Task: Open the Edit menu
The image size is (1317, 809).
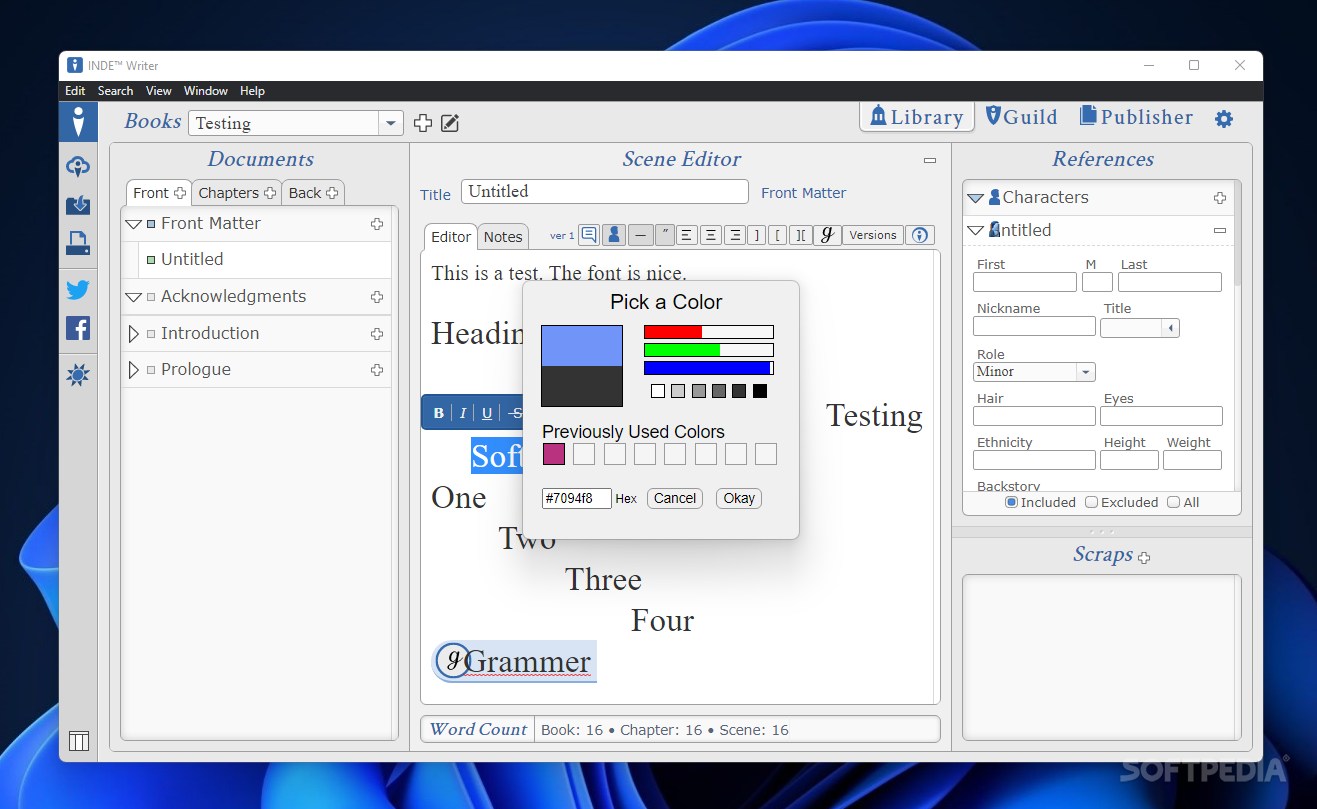Action: pyautogui.click(x=75, y=91)
